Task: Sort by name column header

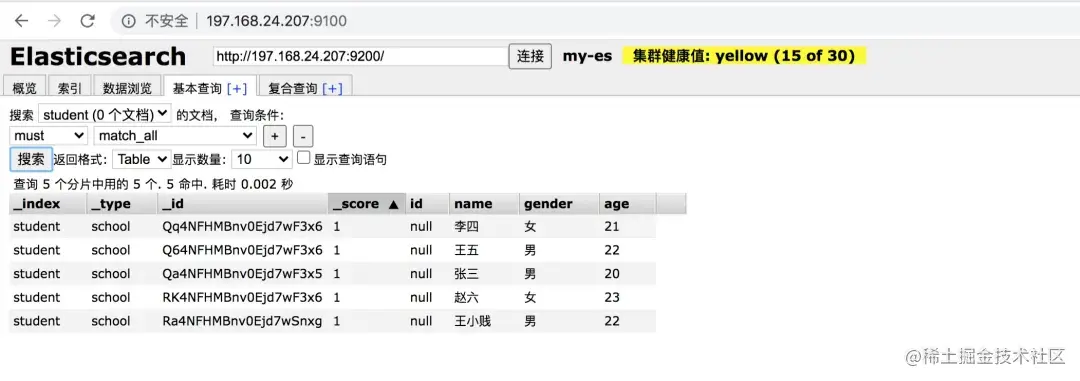Action: [484, 204]
